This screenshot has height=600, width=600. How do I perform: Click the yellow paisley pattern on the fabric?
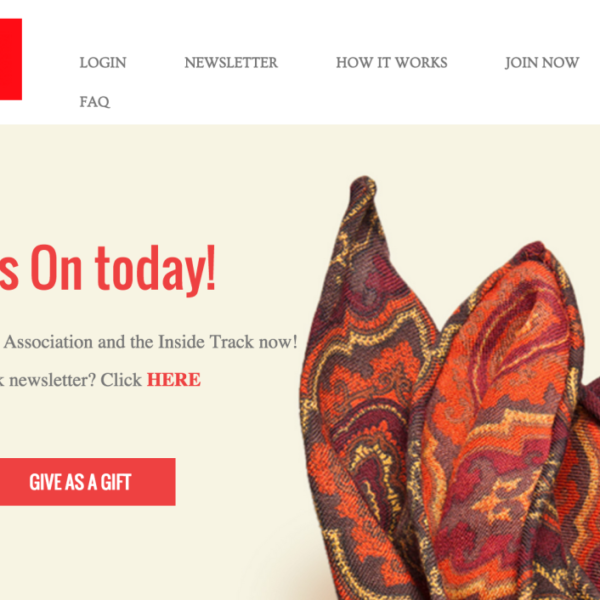pos(367,457)
